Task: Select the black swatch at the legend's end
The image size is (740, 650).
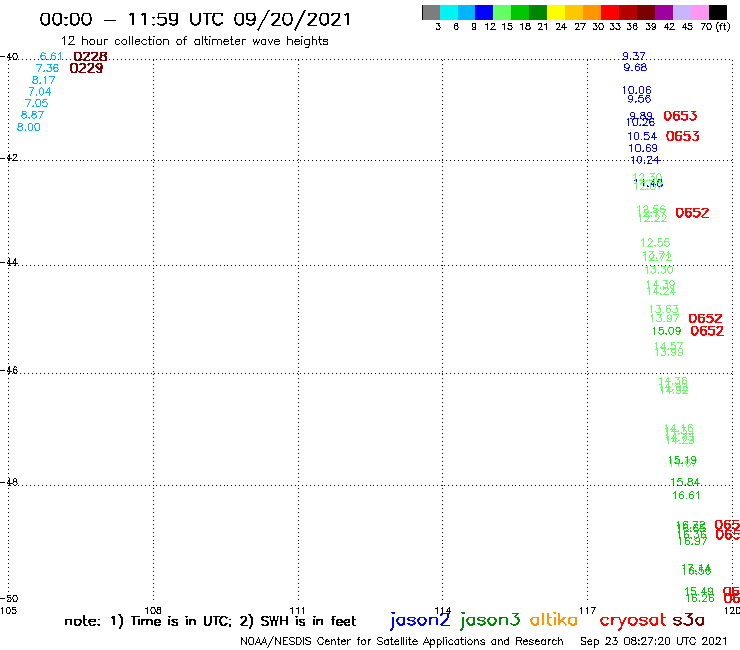Action: 718,12
